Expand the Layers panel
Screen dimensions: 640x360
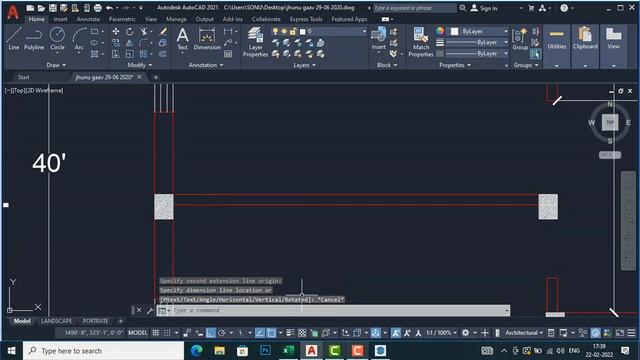[x=304, y=65]
